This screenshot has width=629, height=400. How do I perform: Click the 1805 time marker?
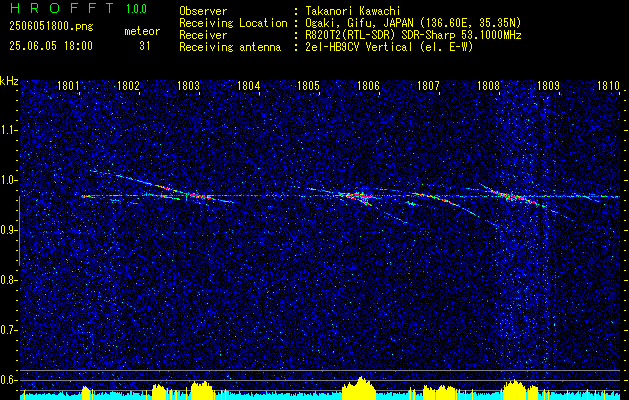[308, 86]
